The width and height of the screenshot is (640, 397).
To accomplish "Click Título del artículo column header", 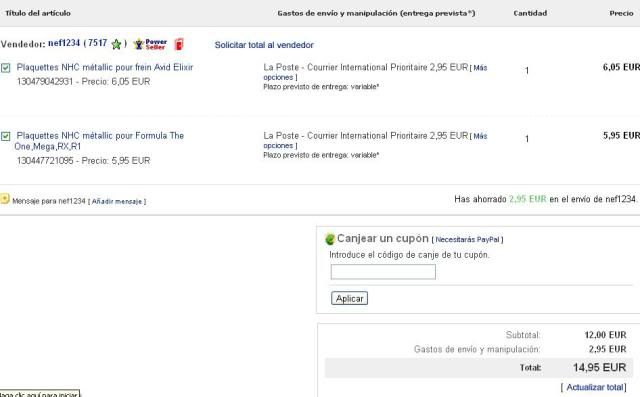I will (38, 13).
